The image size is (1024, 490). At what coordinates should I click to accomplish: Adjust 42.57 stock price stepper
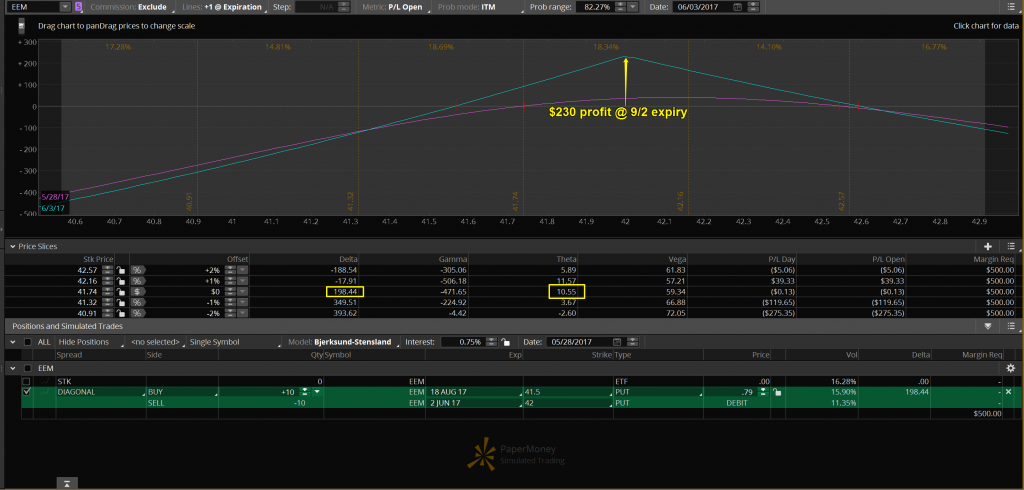click(106, 269)
